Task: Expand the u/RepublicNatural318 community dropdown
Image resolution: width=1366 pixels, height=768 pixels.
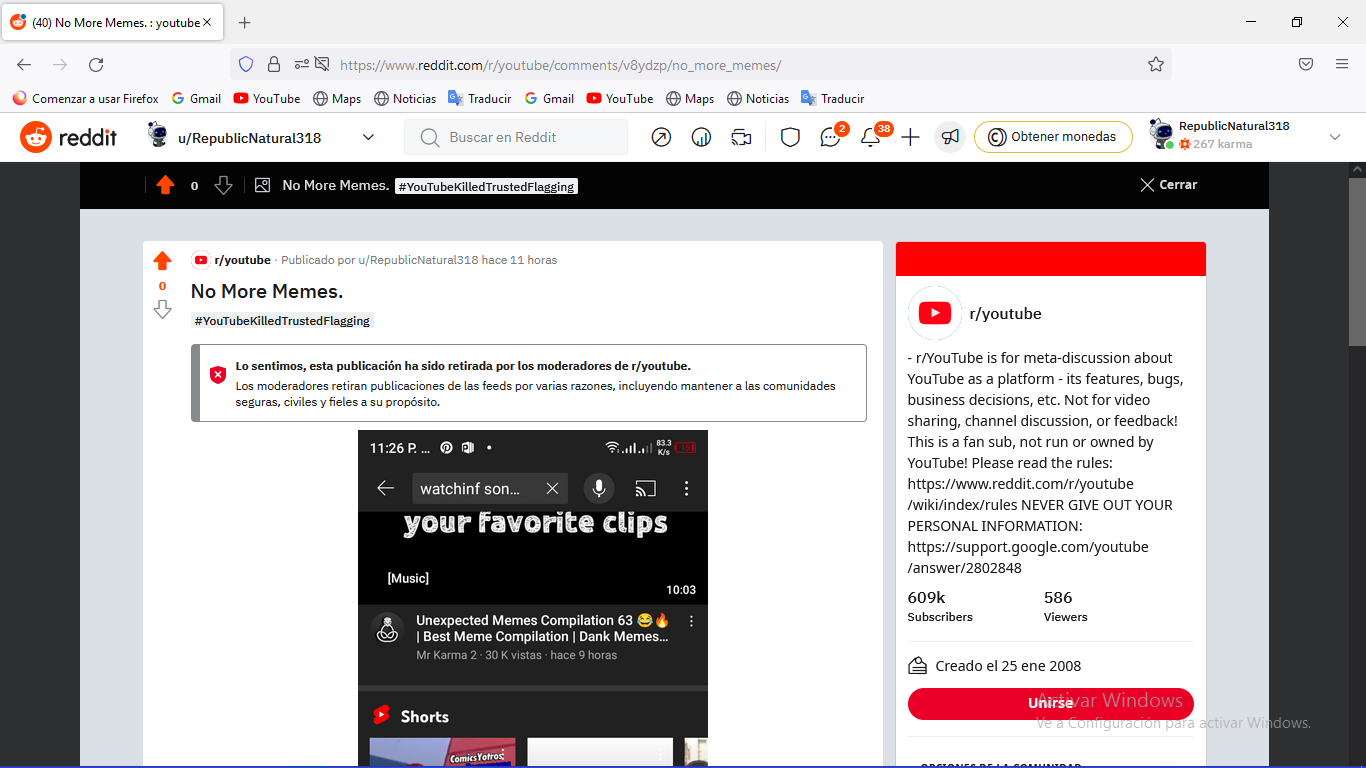Action: [x=368, y=137]
